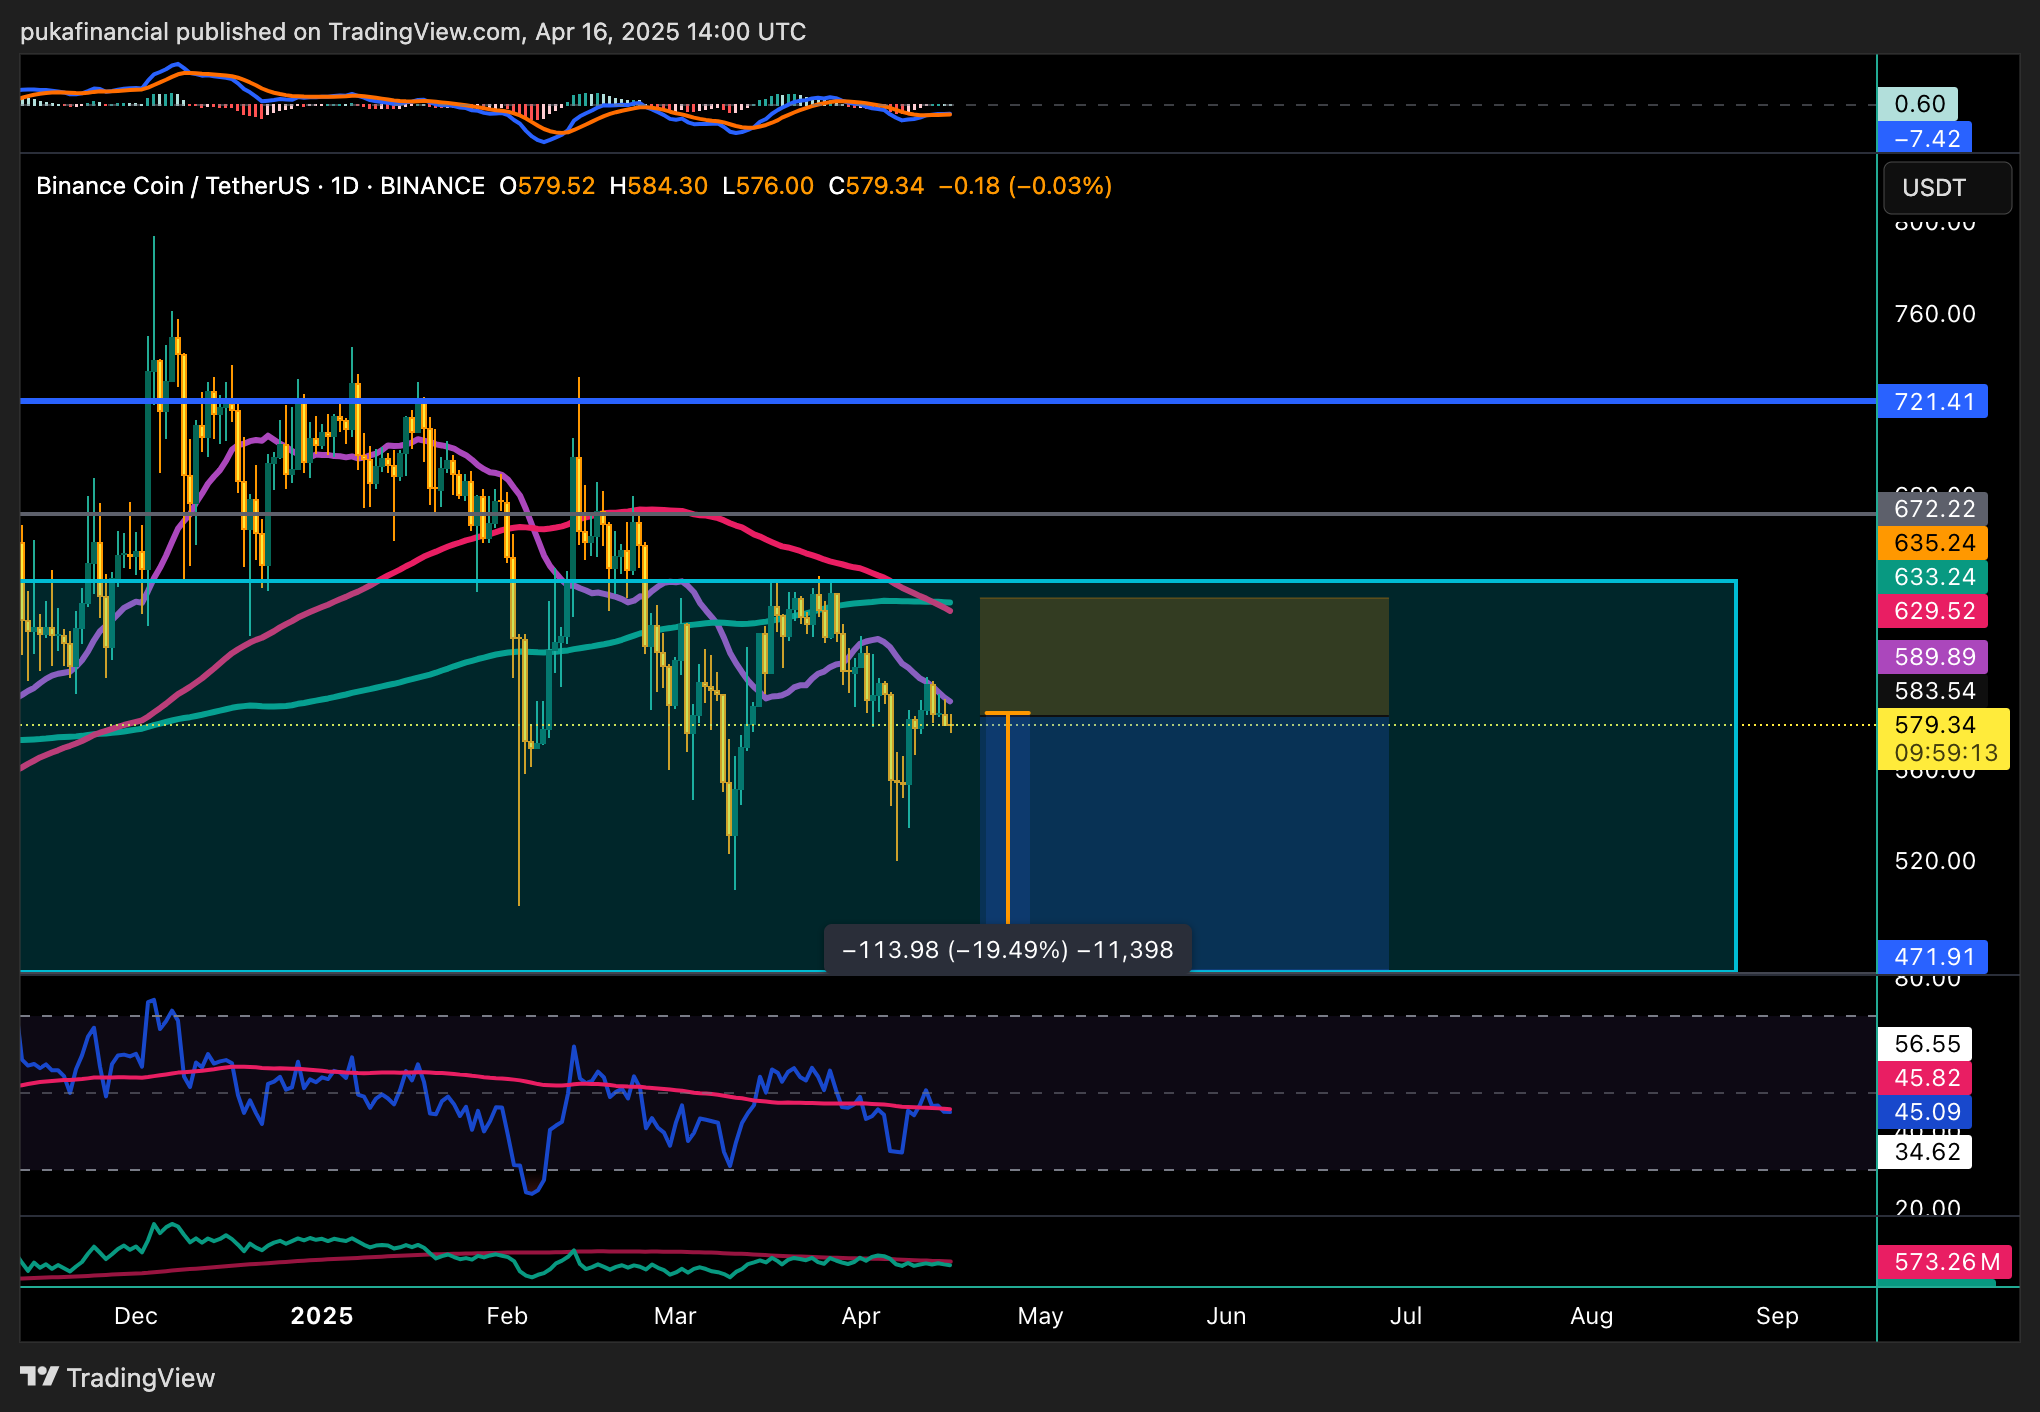Select the white 56.55 RSI label
This screenshot has width=2040, height=1412.
pos(1926,1044)
